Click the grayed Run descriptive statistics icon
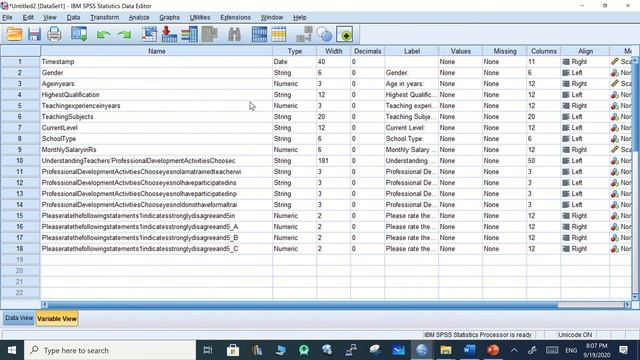Image resolution: width=640 pixels, height=360 pixels. 209,34
